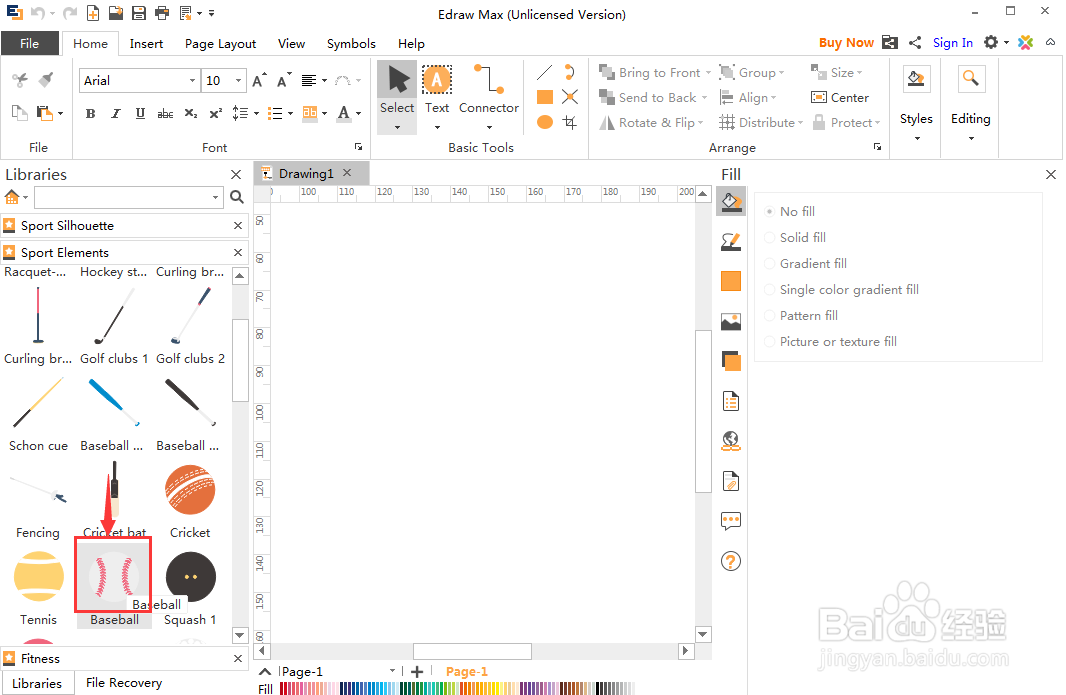Pick the orange rectangle shape tool
The width and height of the screenshot is (1066, 695).
pyautogui.click(x=545, y=97)
